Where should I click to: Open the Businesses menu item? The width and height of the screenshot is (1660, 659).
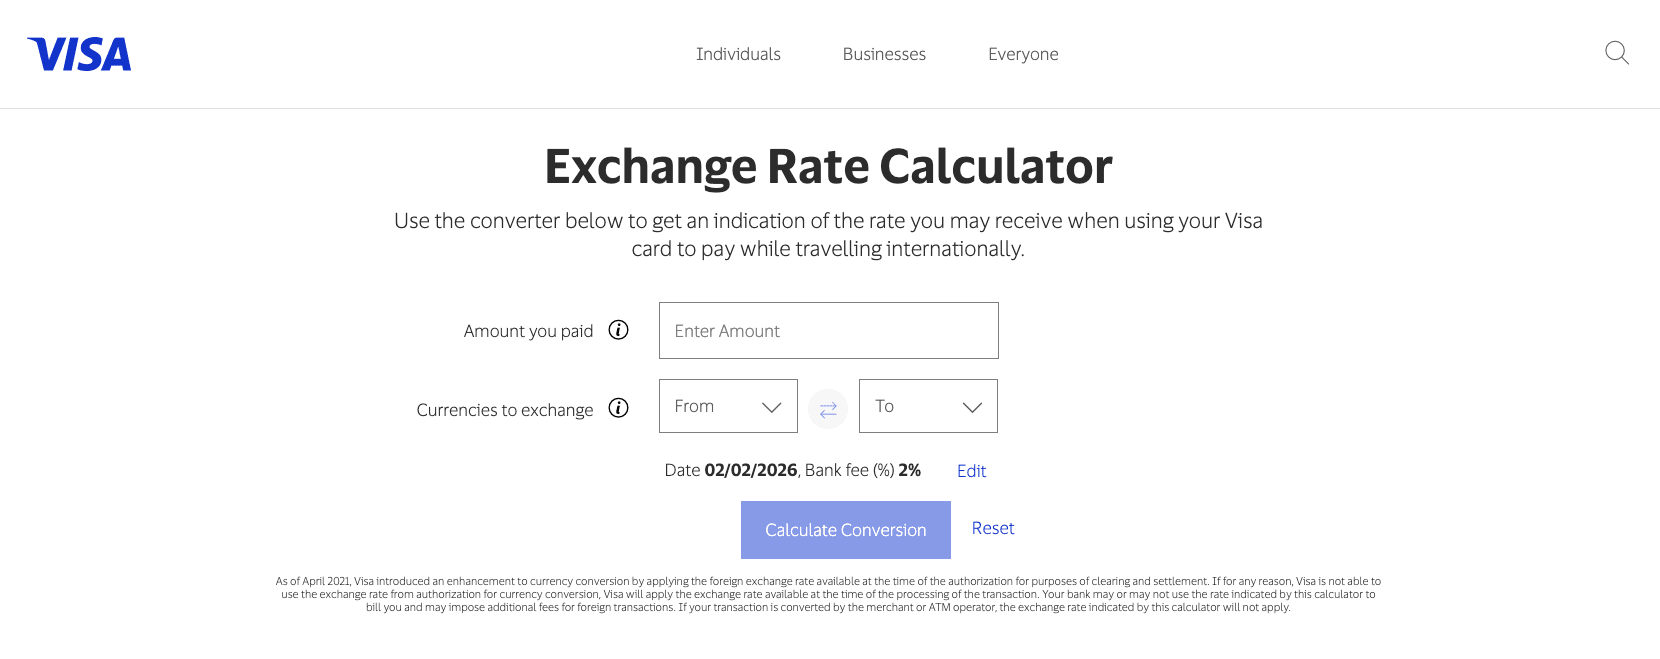pyautogui.click(x=884, y=54)
